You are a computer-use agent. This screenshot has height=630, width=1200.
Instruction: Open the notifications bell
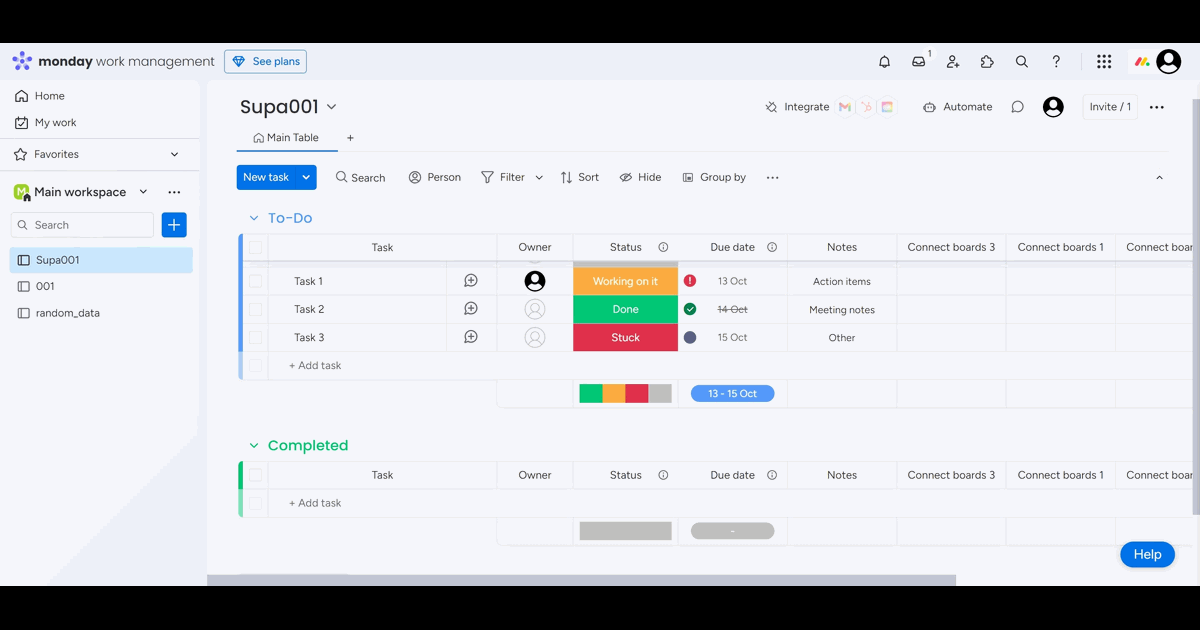point(884,62)
